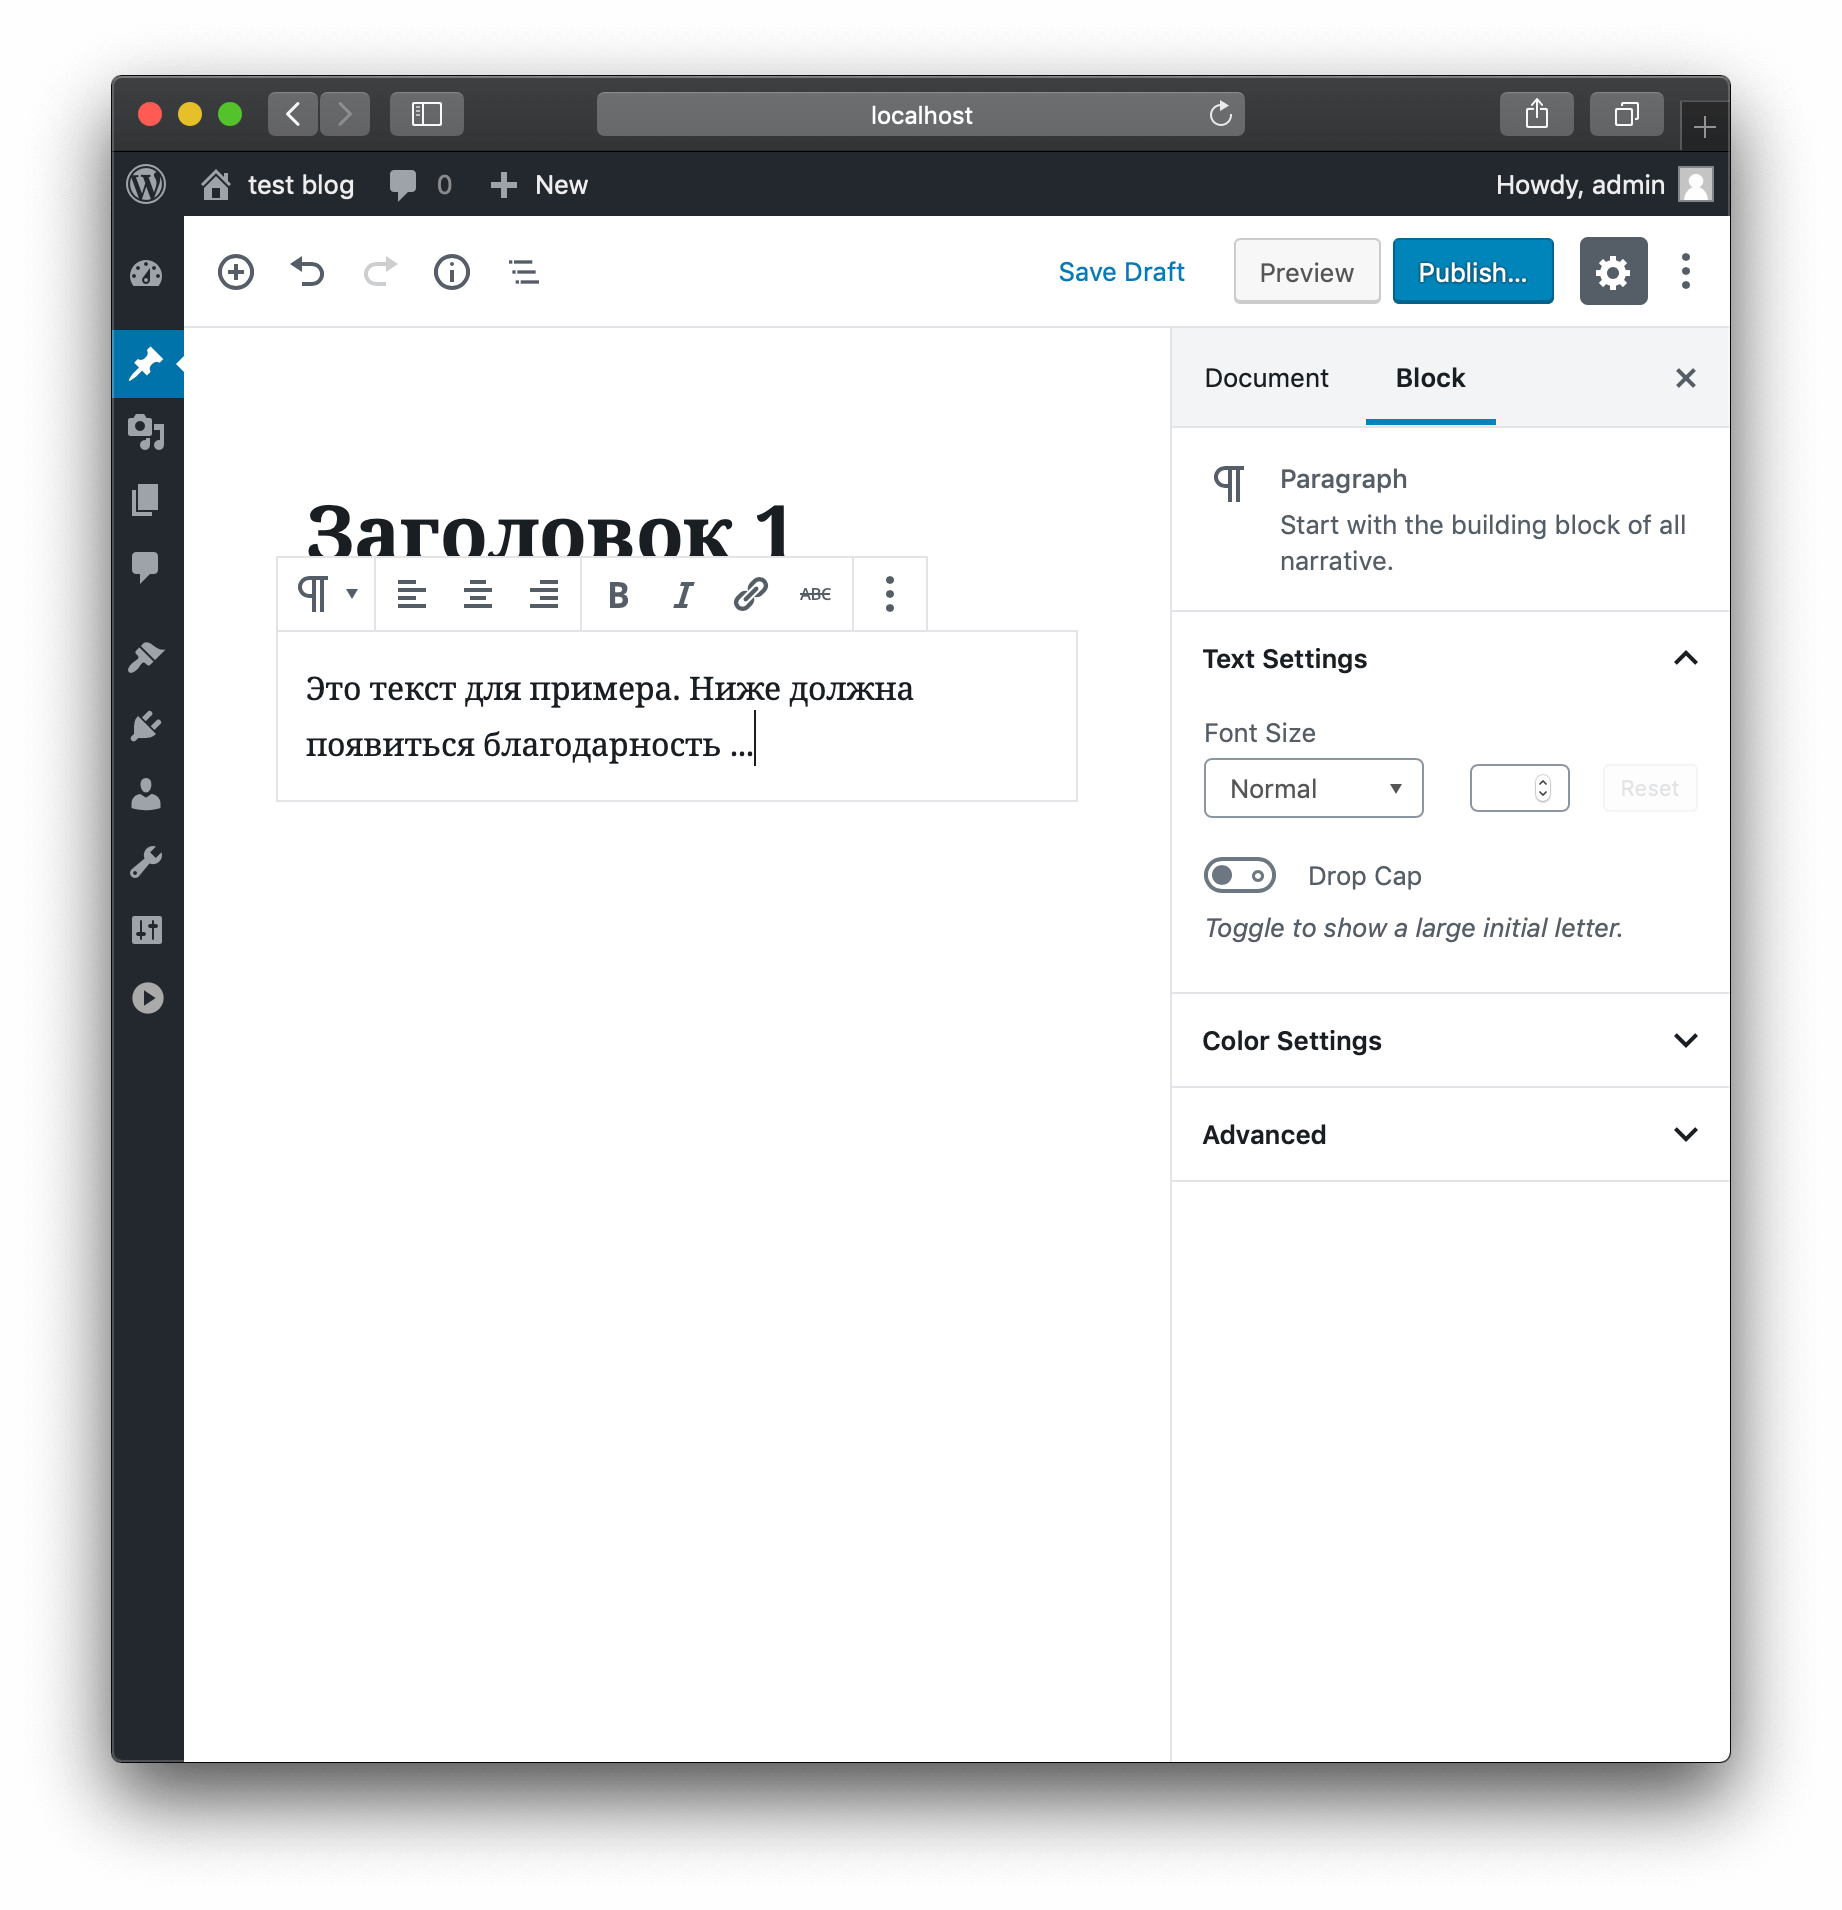Open the Content Structure info popup

pos(451,272)
